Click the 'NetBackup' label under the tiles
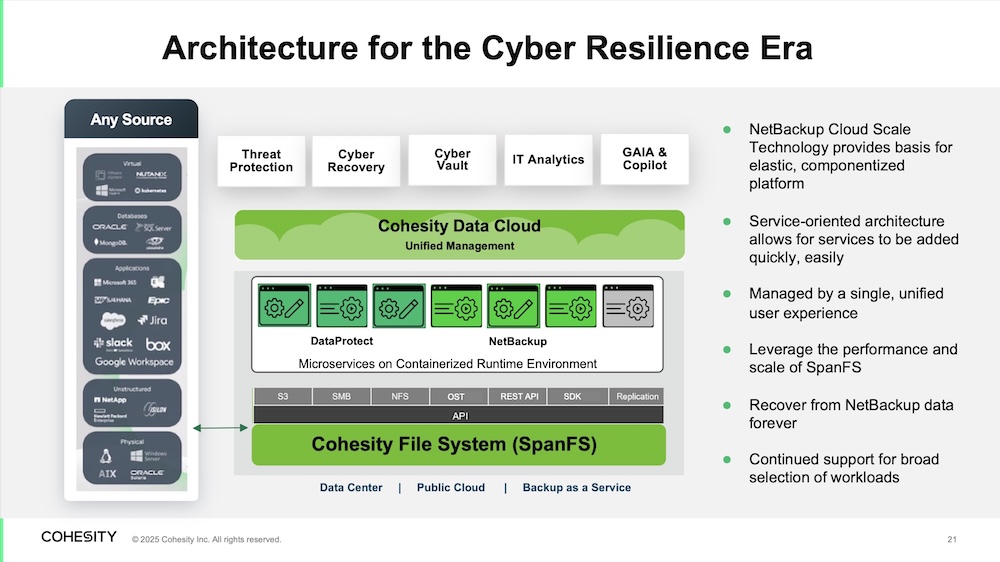1000x562 pixels. coord(518,341)
